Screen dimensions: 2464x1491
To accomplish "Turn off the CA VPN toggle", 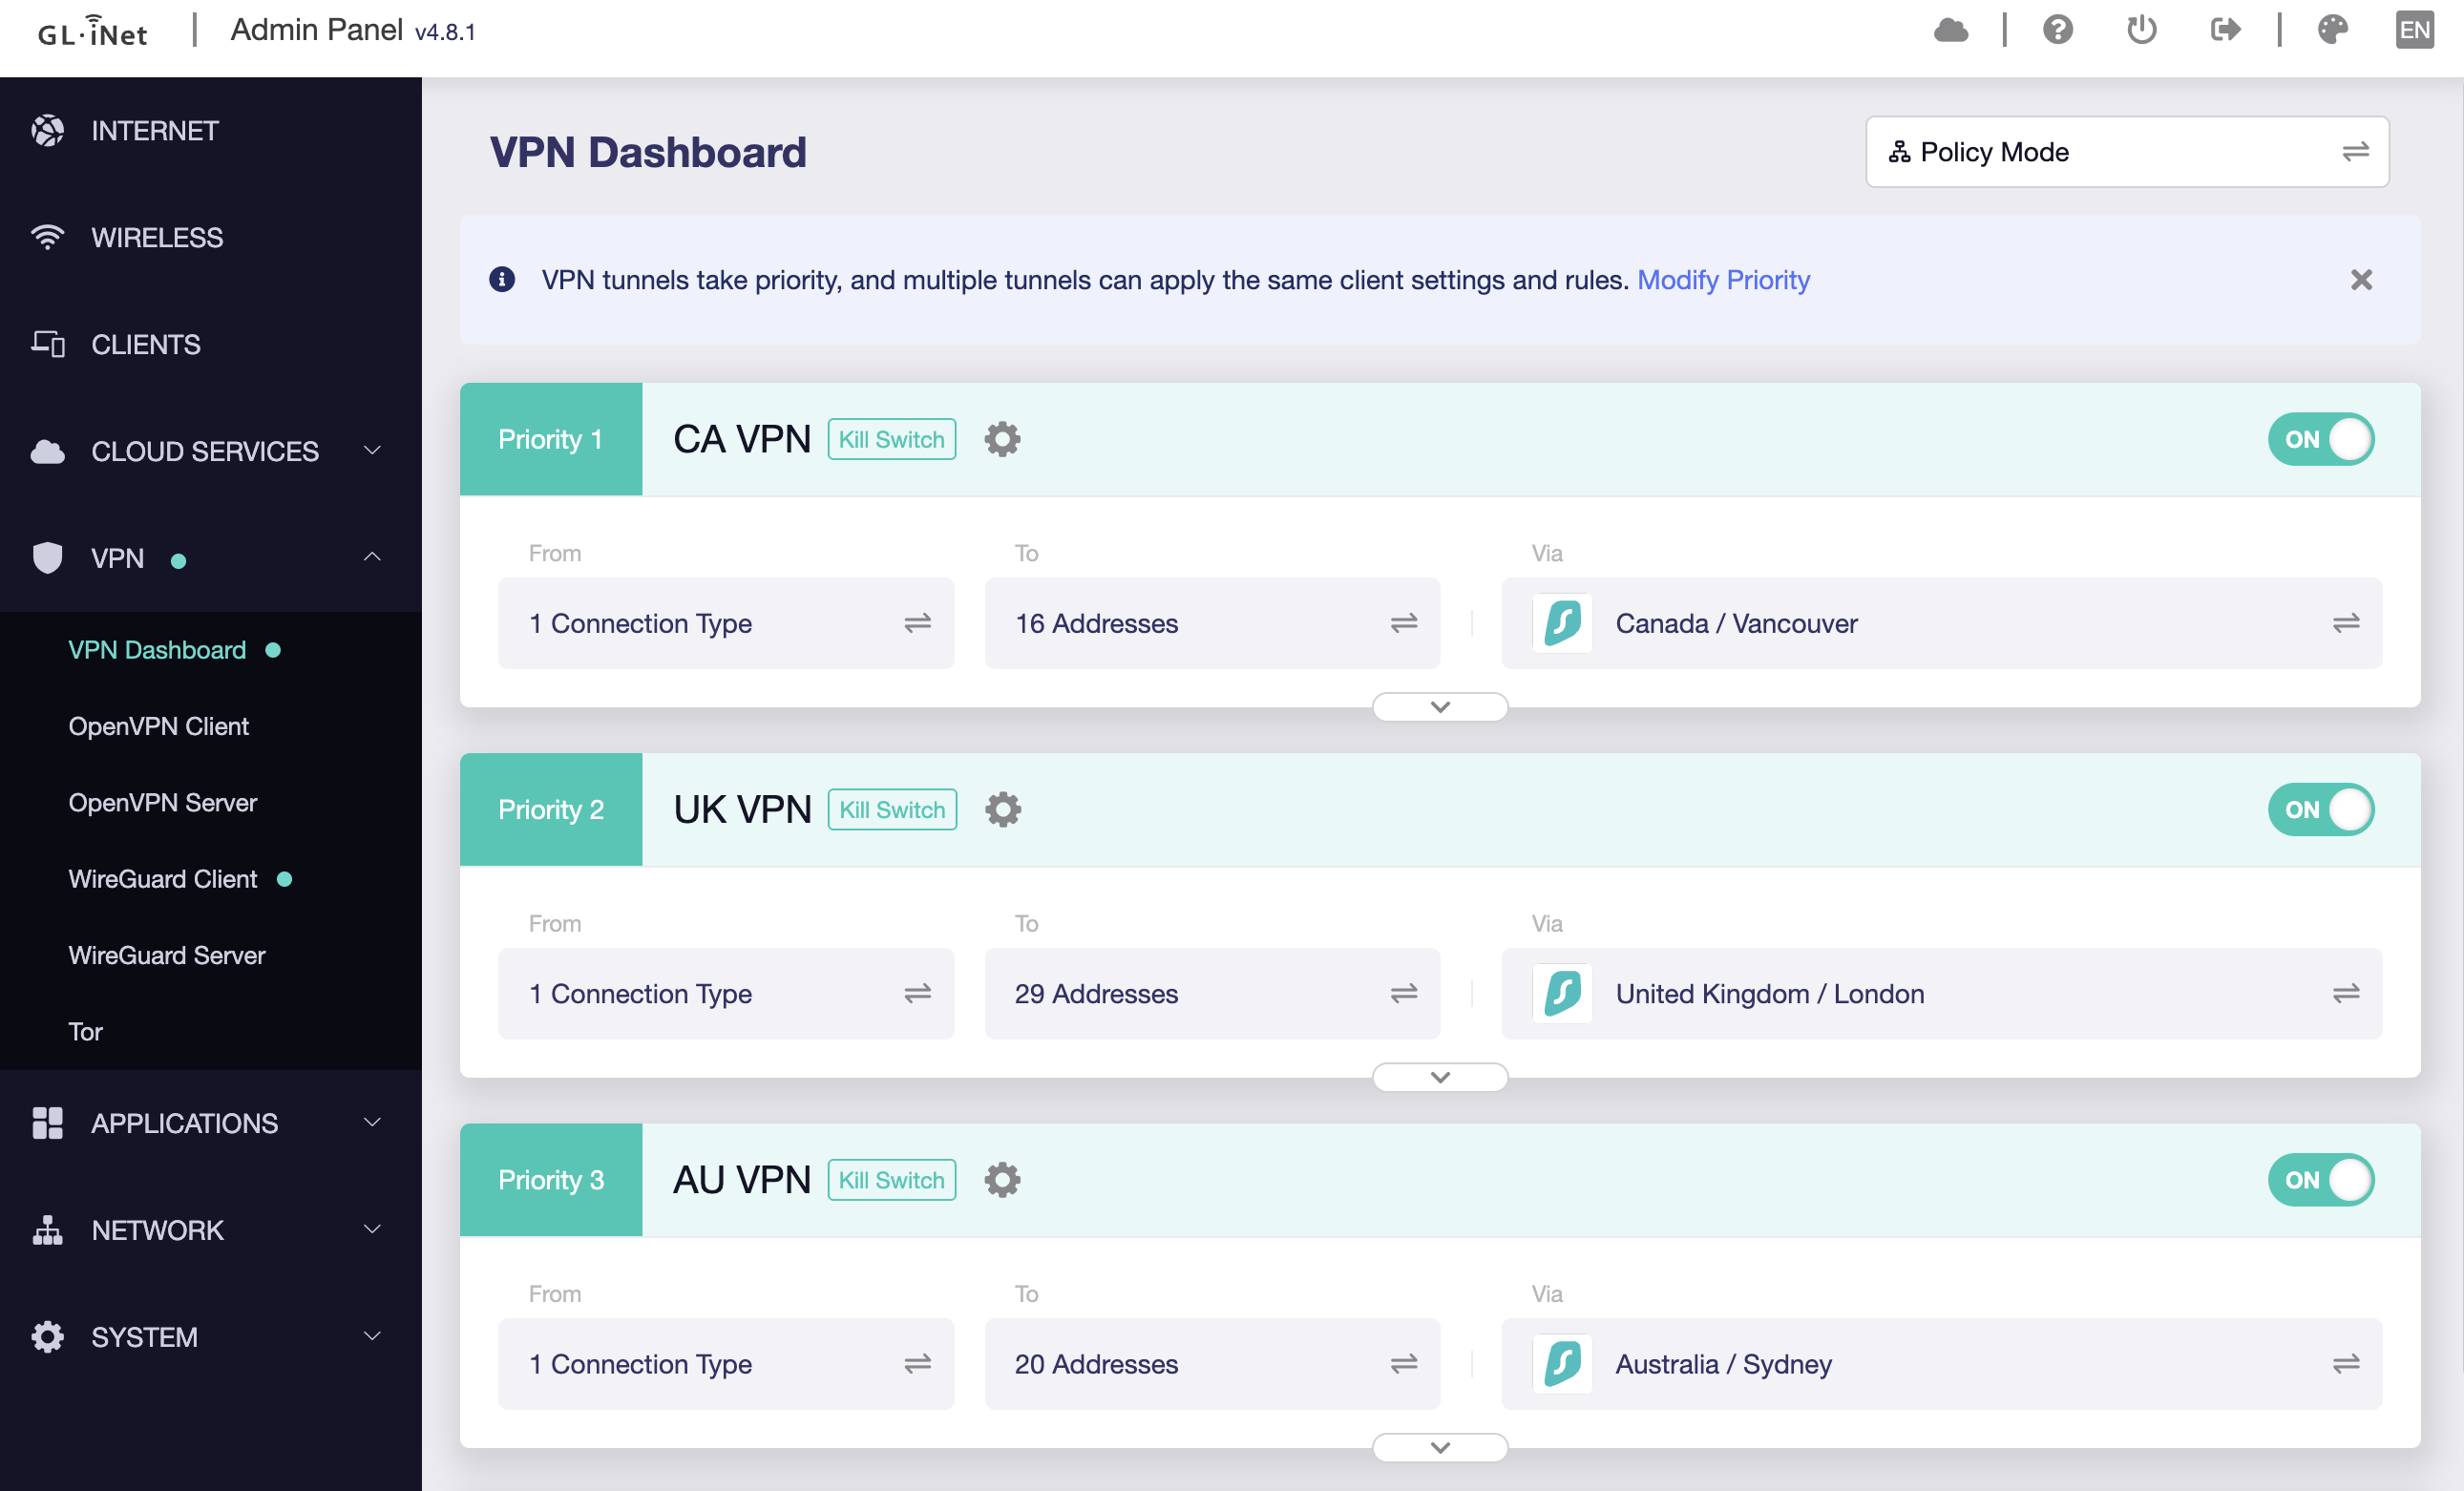I will pos(2320,439).
